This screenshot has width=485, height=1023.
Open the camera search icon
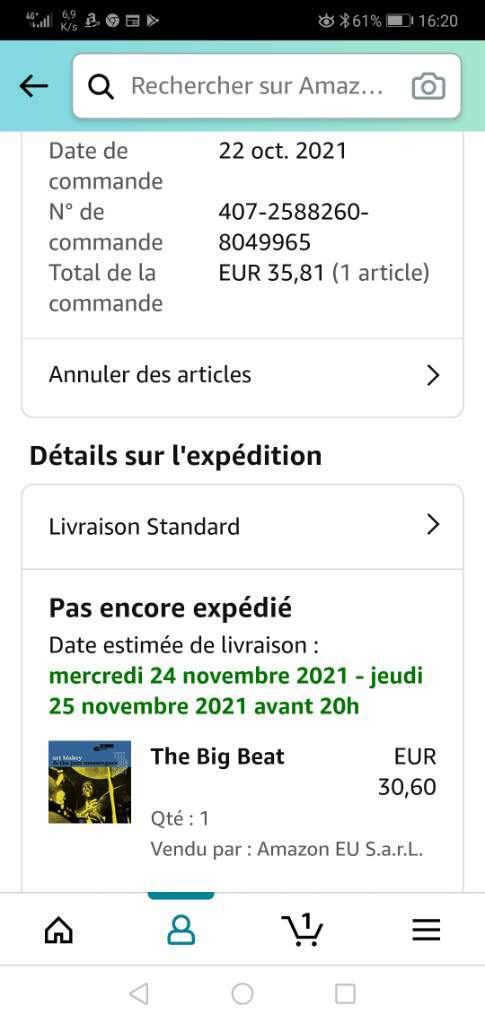(x=429, y=87)
